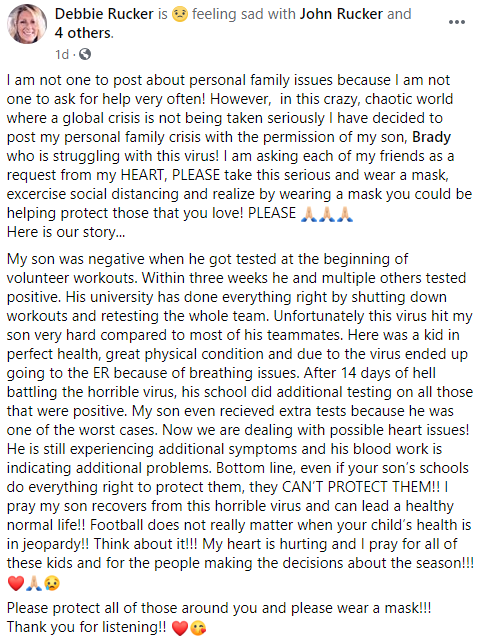Click the Debbie Rucker name link

104,14
